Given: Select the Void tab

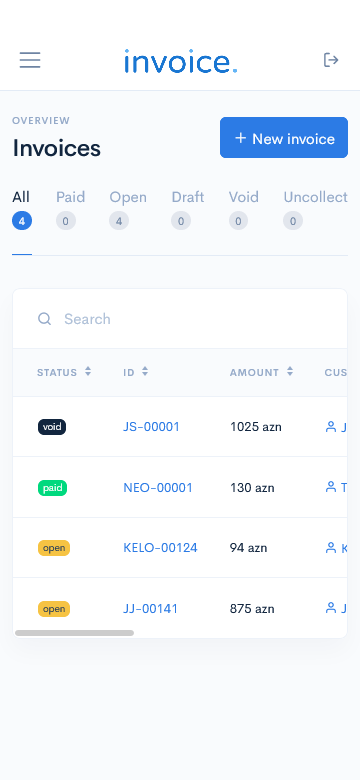Looking at the screenshot, I should [244, 209].
